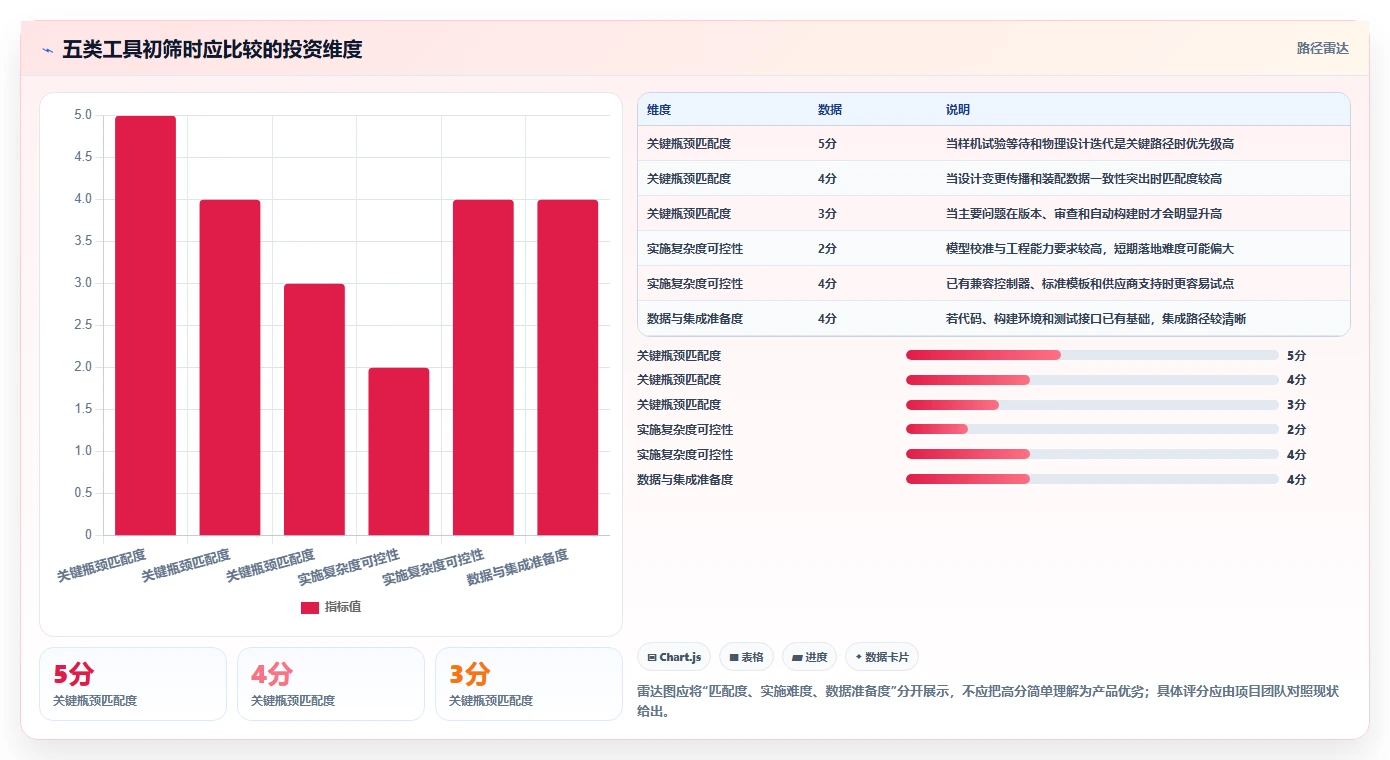Click the 3分 cell in the table
This screenshot has width=1390, height=760.
[x=827, y=214]
